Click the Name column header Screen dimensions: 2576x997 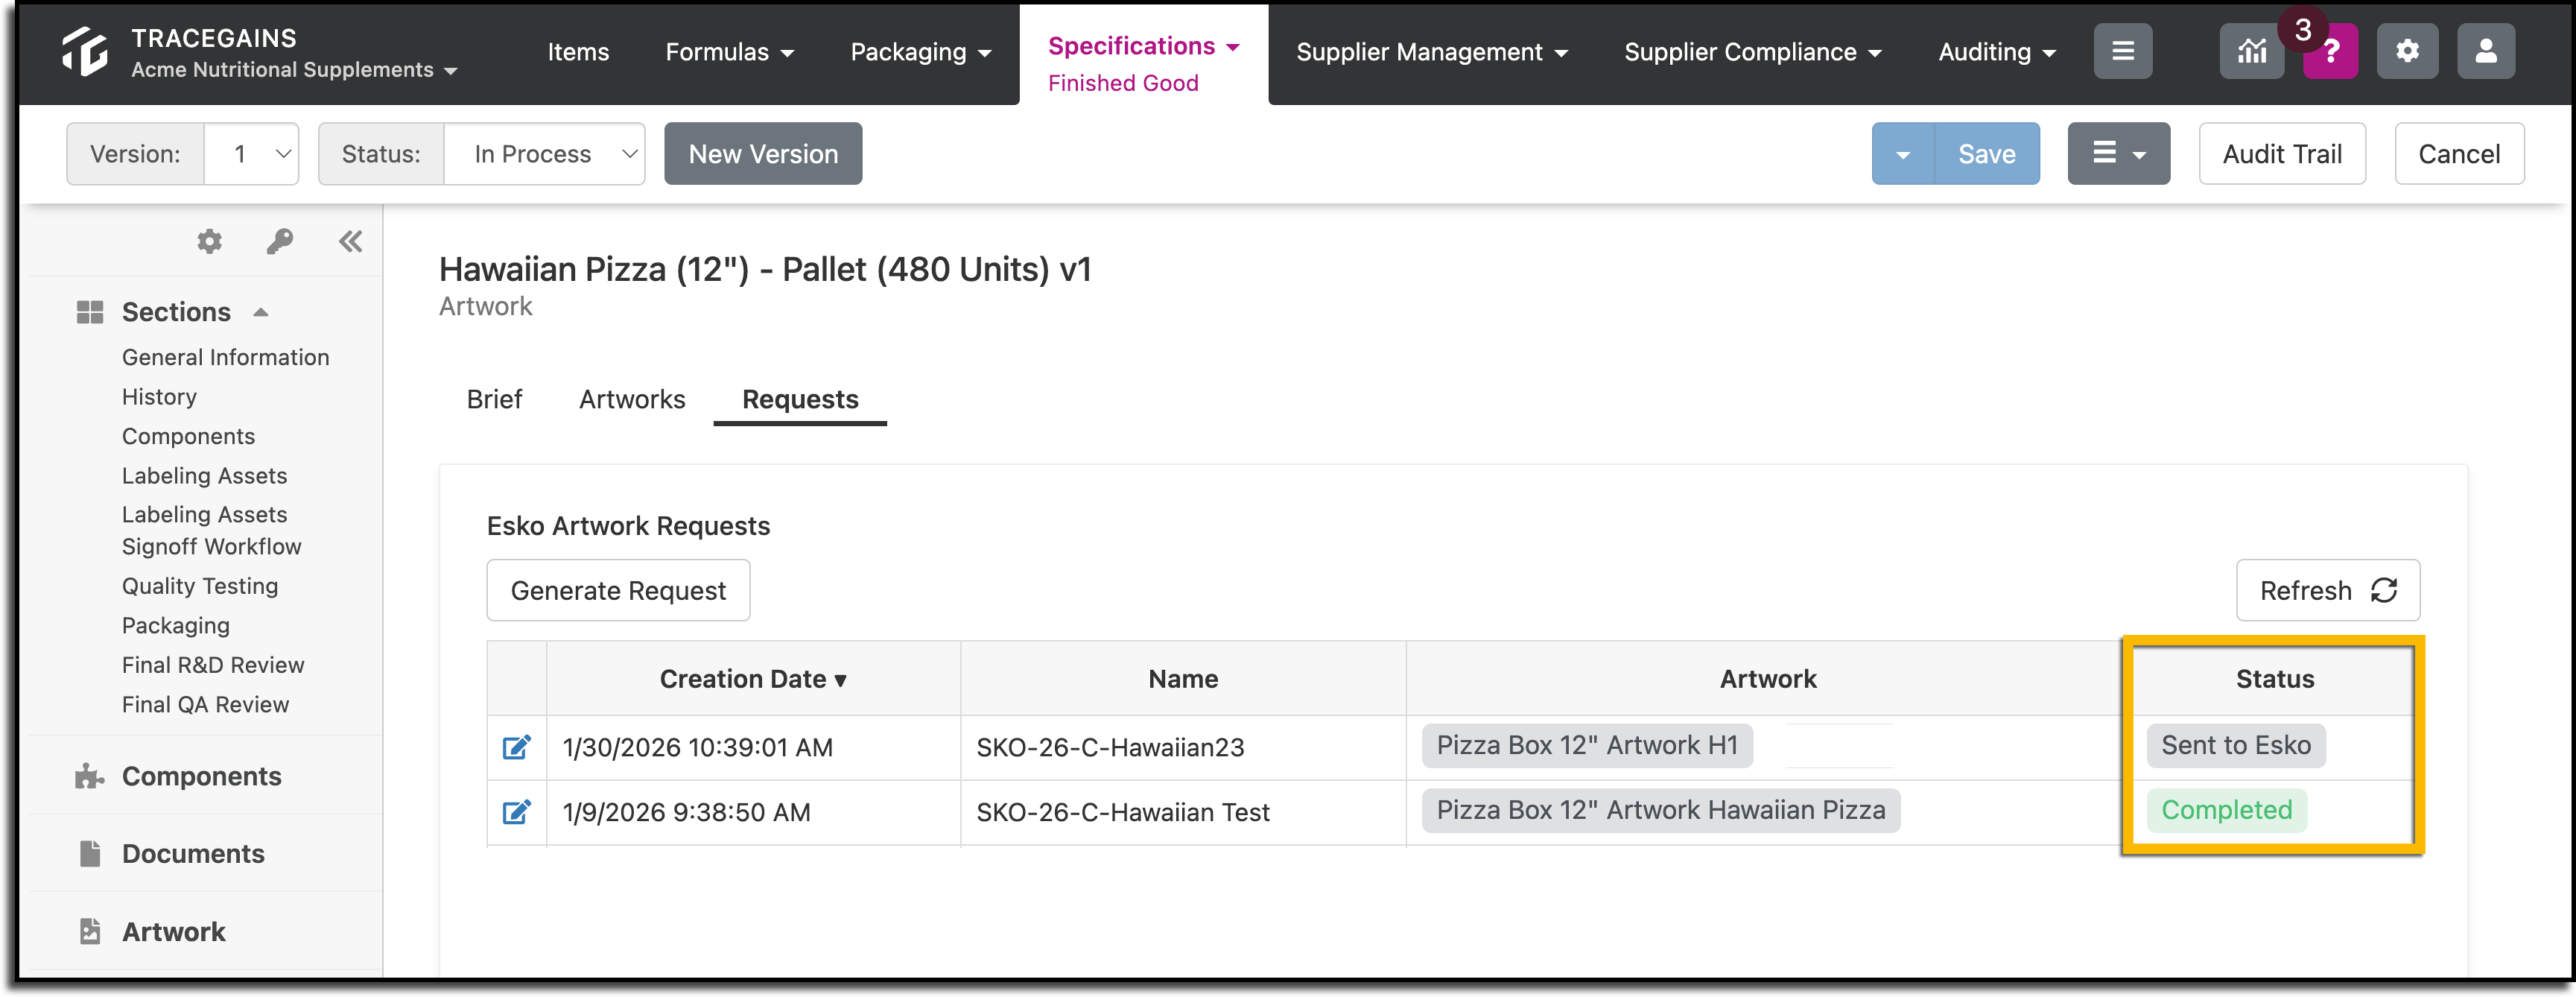point(1183,679)
